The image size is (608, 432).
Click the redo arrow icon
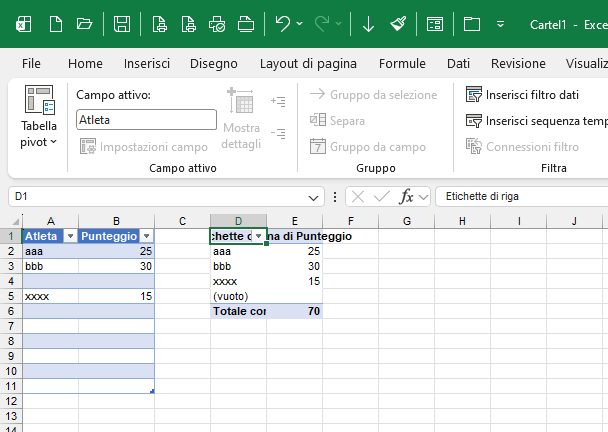pos(322,24)
